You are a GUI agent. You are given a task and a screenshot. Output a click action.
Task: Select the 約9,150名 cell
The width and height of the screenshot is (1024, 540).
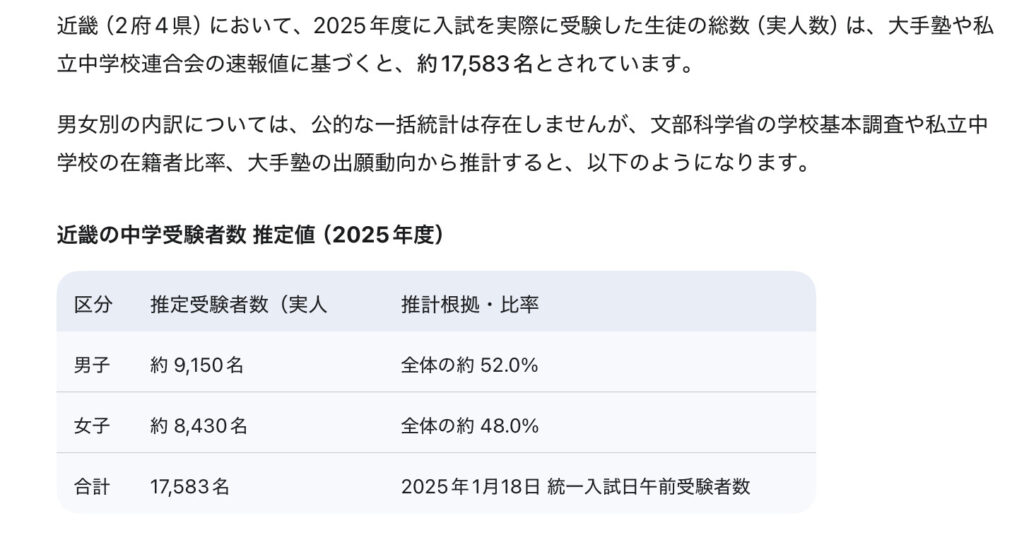click(197, 365)
